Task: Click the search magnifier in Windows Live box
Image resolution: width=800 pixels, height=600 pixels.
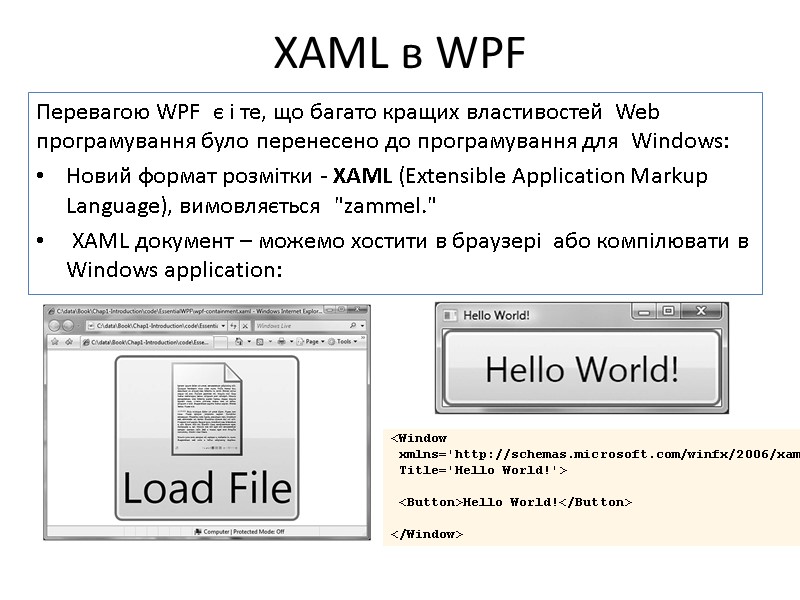Action: coord(353,326)
